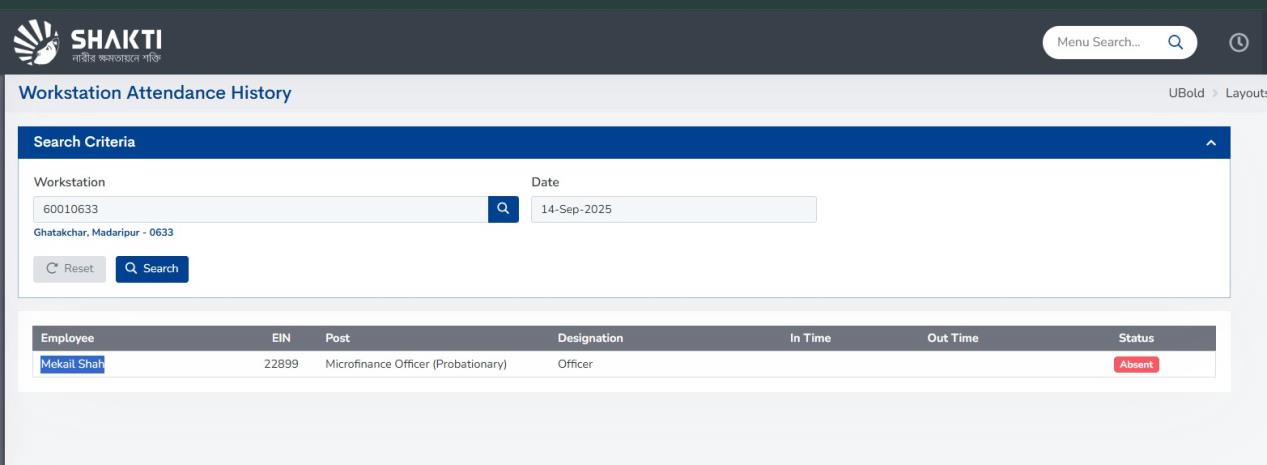Viewport: 1267px width, 465px height.
Task: Focus the Menu Search field
Action: coord(1100,42)
